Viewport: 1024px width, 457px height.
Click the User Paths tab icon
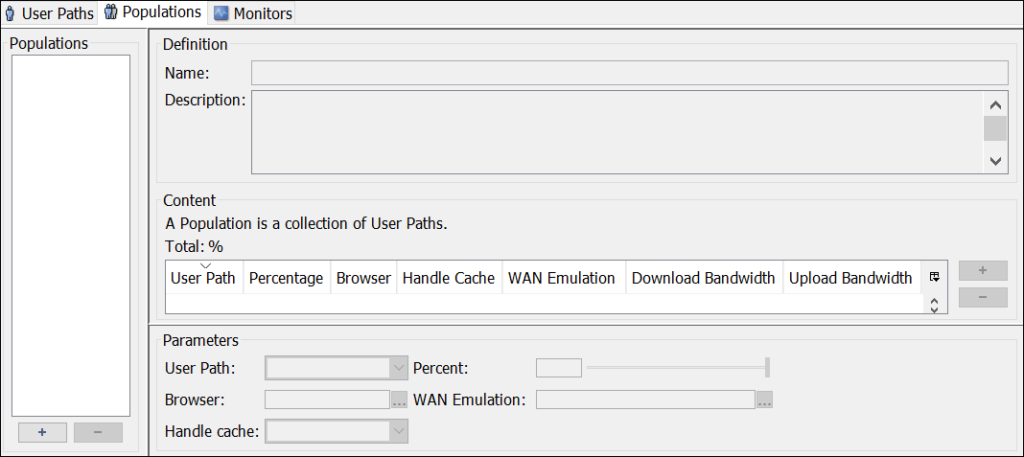10,14
